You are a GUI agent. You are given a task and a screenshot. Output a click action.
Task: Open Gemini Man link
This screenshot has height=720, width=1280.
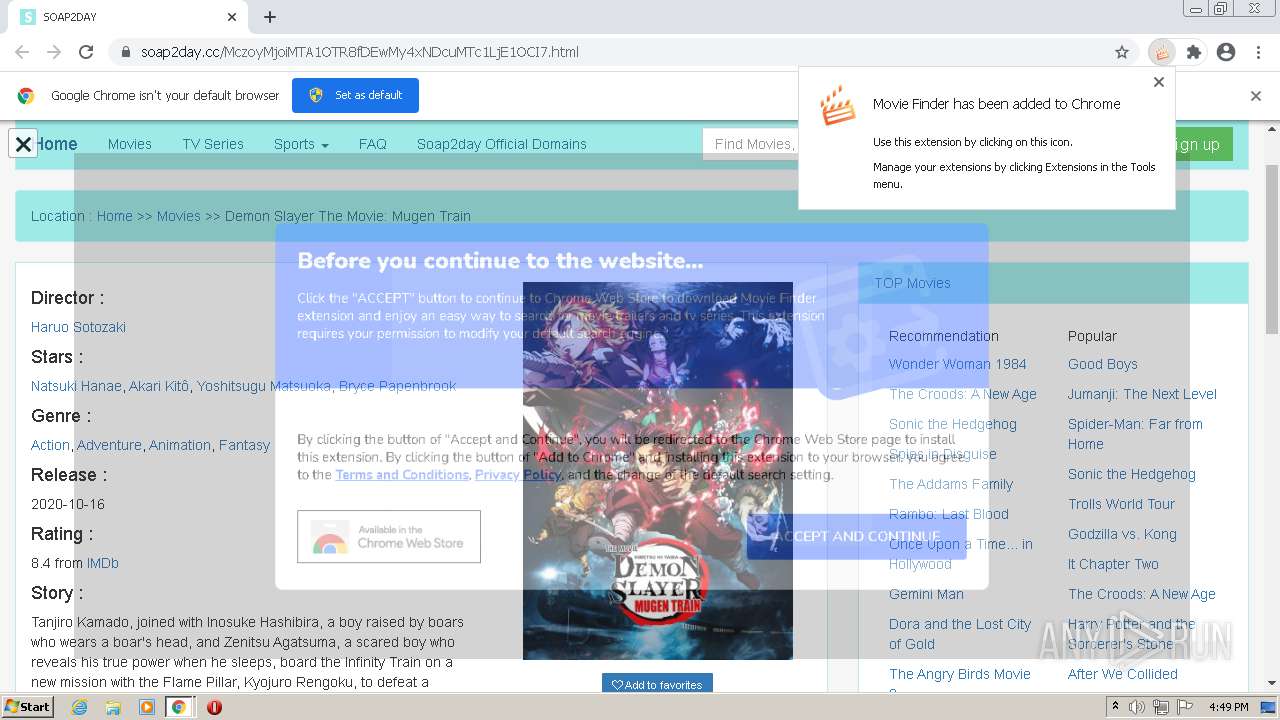(926, 594)
